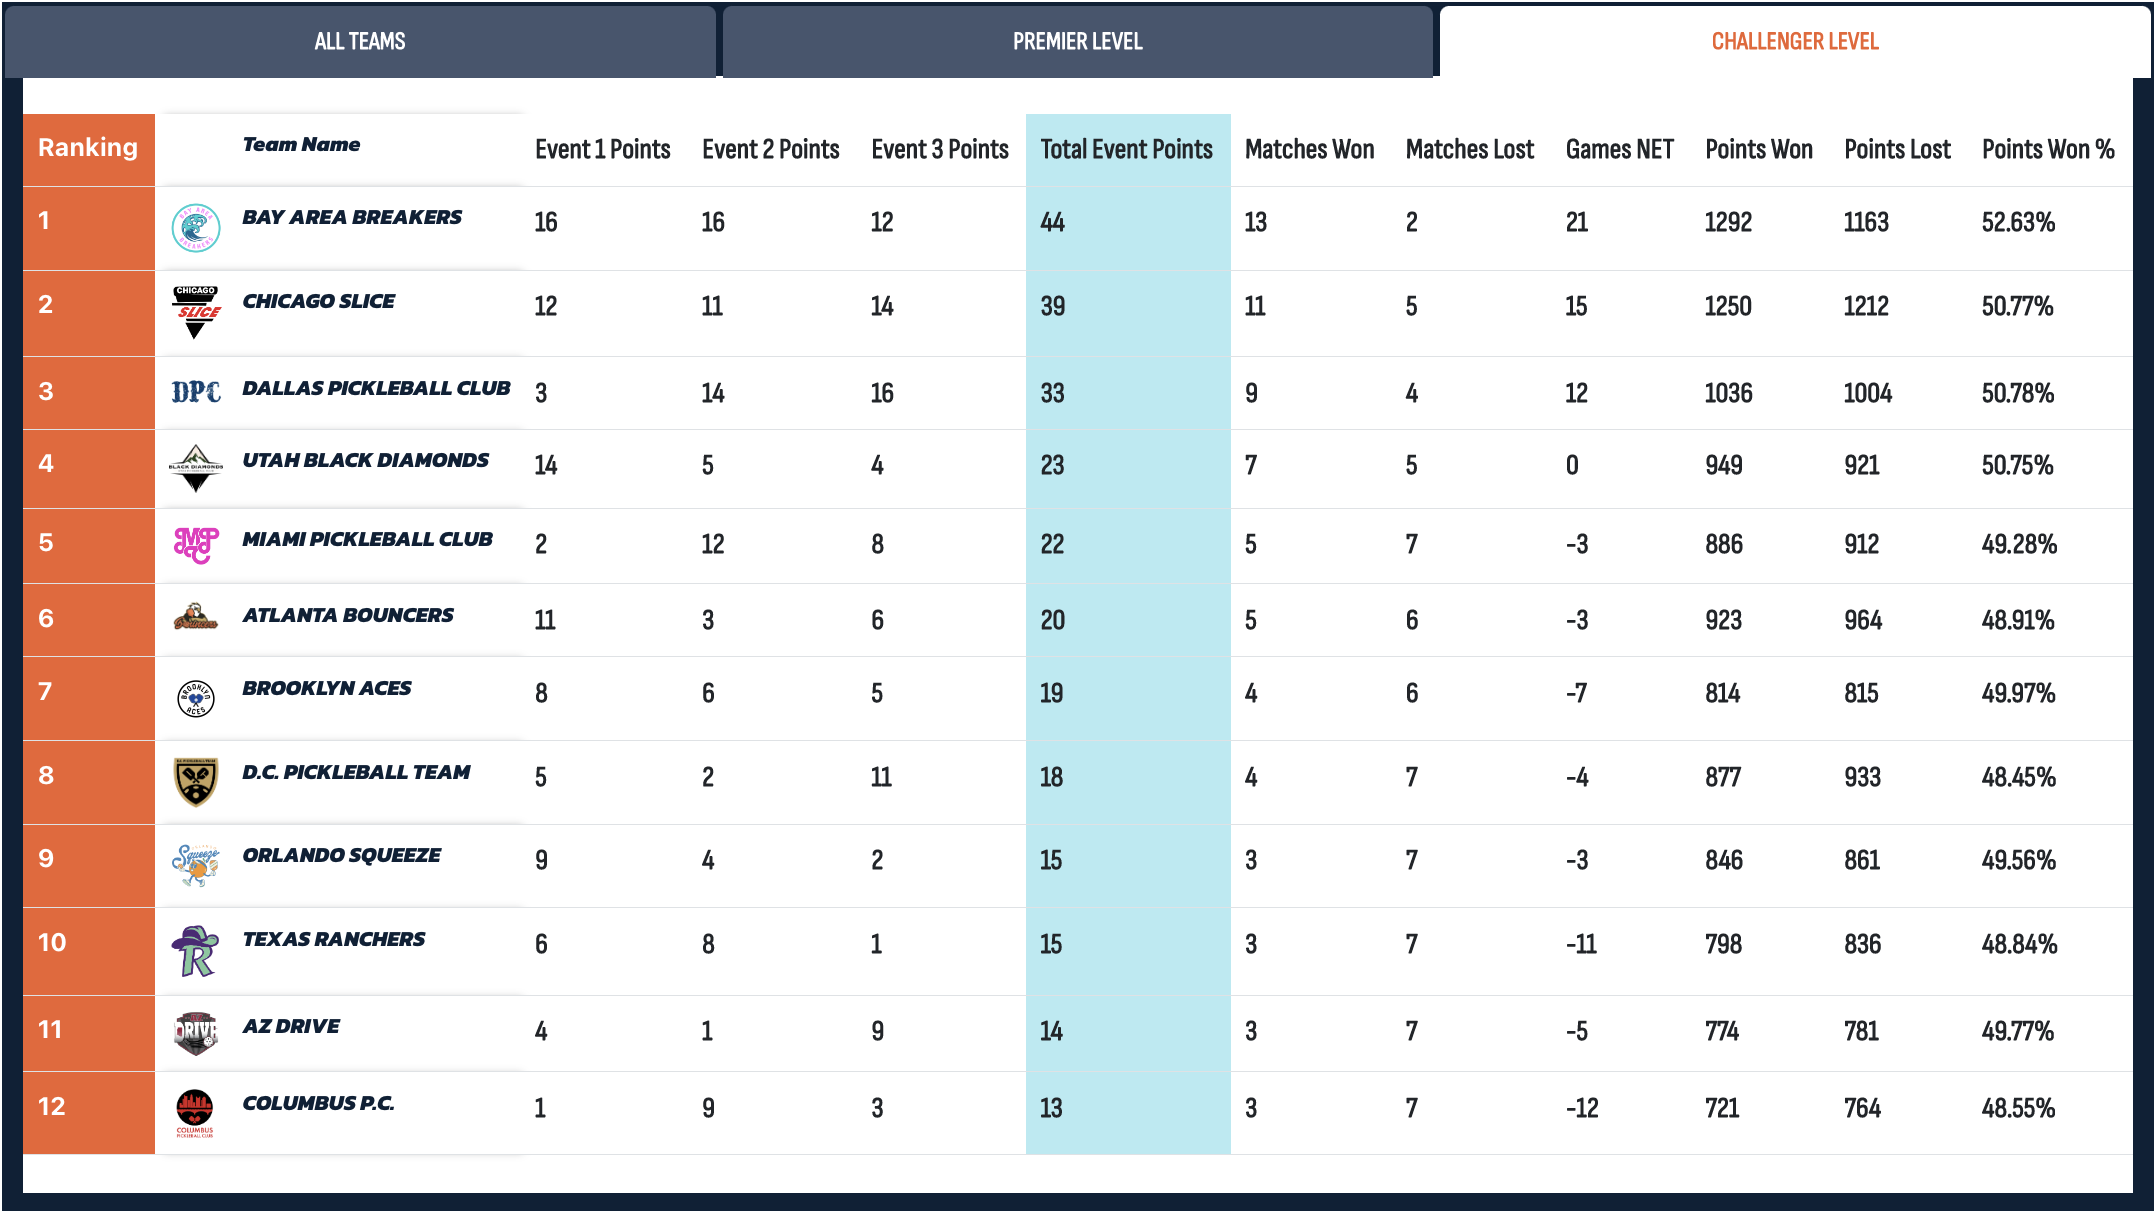Image resolution: width=2156 pixels, height=1214 pixels.
Task: Click the Orlando Squeeze team logo
Action: (196, 865)
